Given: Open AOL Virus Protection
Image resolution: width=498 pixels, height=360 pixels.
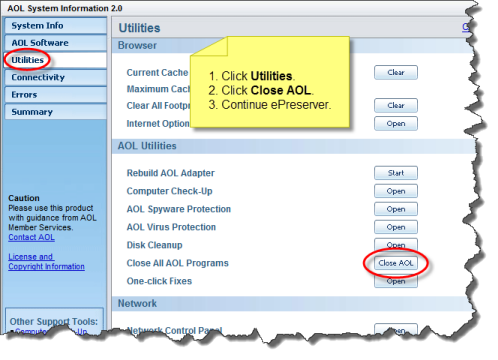Looking at the screenshot, I should 396,227.
